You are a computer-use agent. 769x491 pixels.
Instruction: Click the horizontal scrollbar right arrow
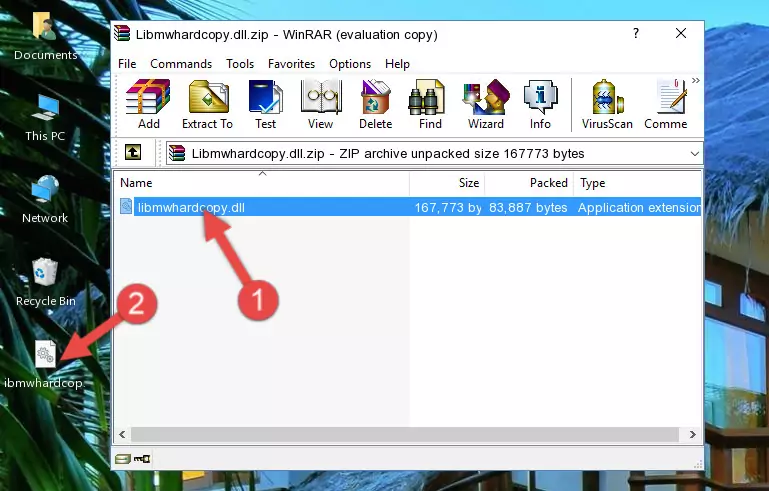coord(692,435)
